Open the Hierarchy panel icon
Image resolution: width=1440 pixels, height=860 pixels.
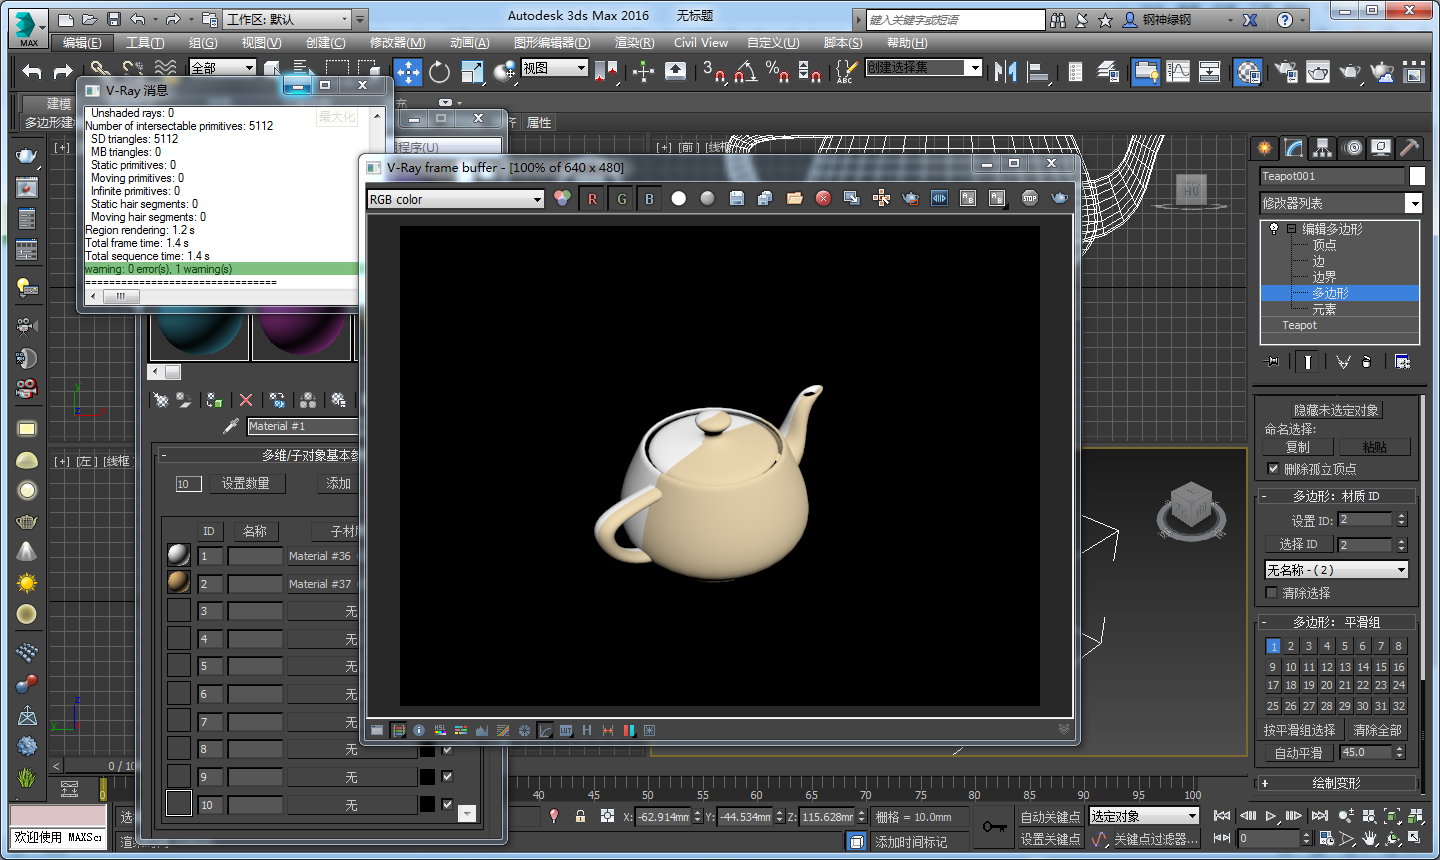click(x=1323, y=148)
